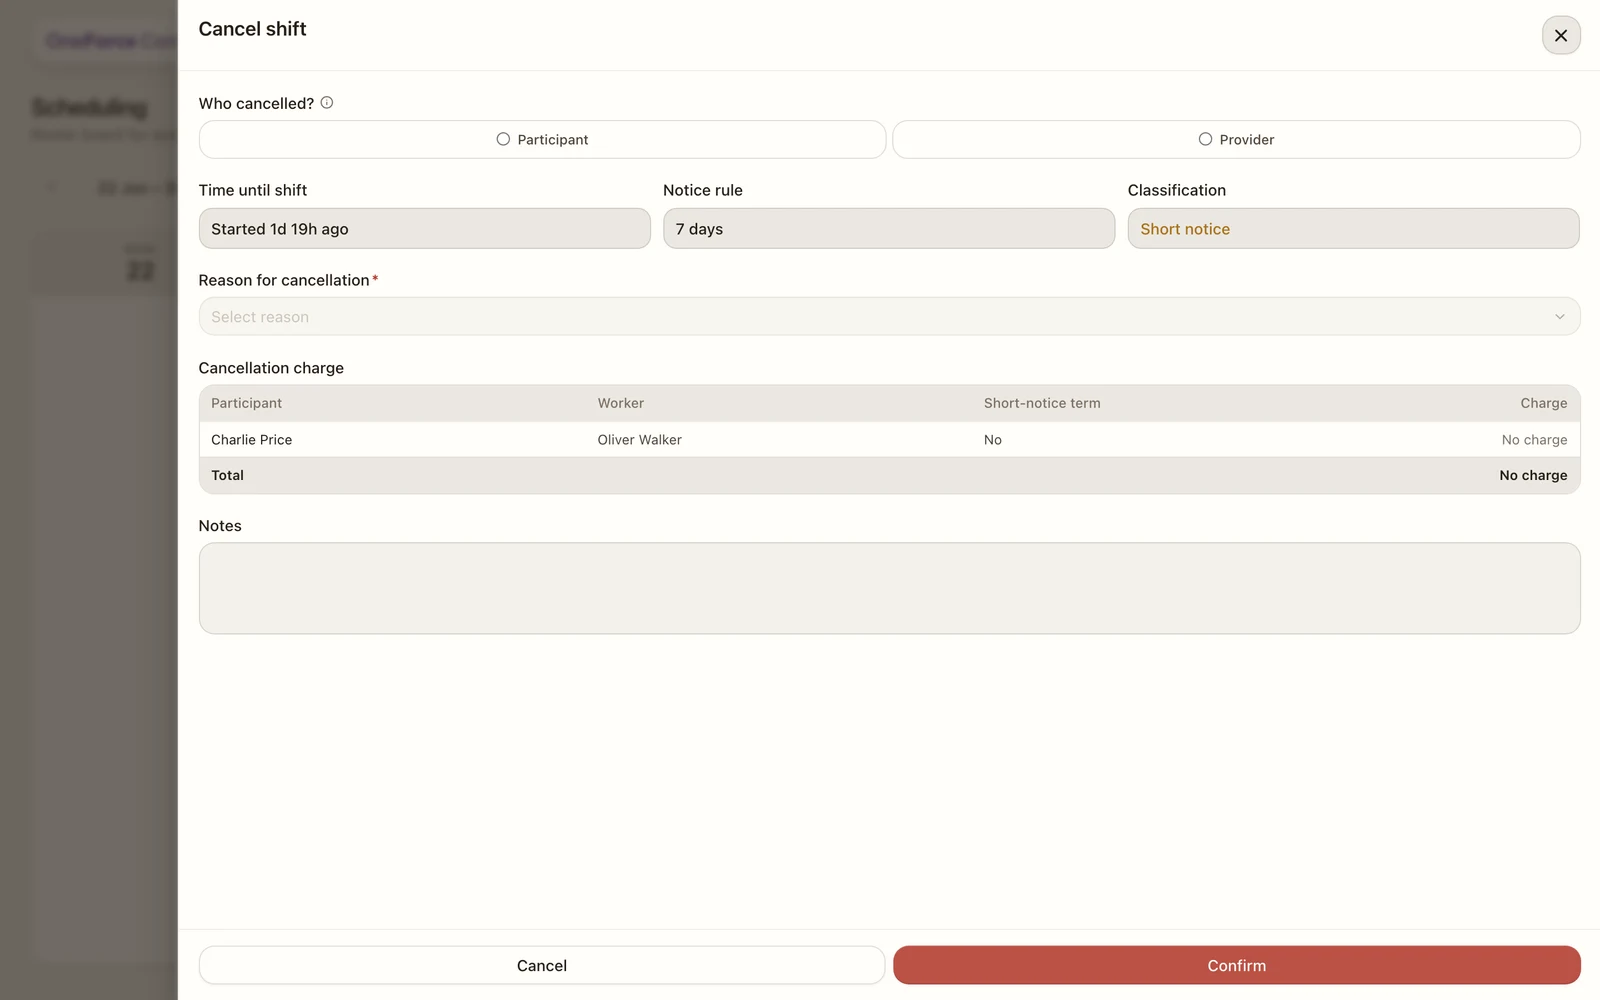Close the Cancel shift dialog with X

pos(1560,35)
